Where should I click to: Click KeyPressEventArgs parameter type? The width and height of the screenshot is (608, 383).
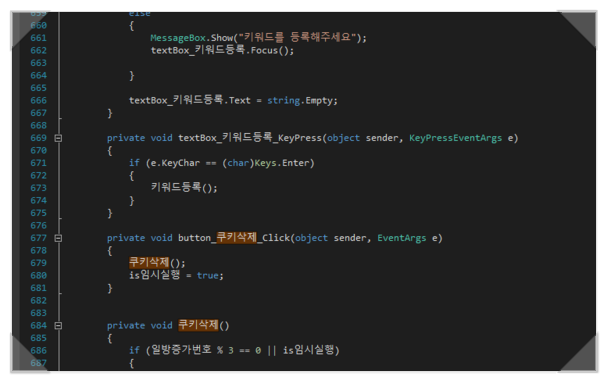(x=455, y=138)
